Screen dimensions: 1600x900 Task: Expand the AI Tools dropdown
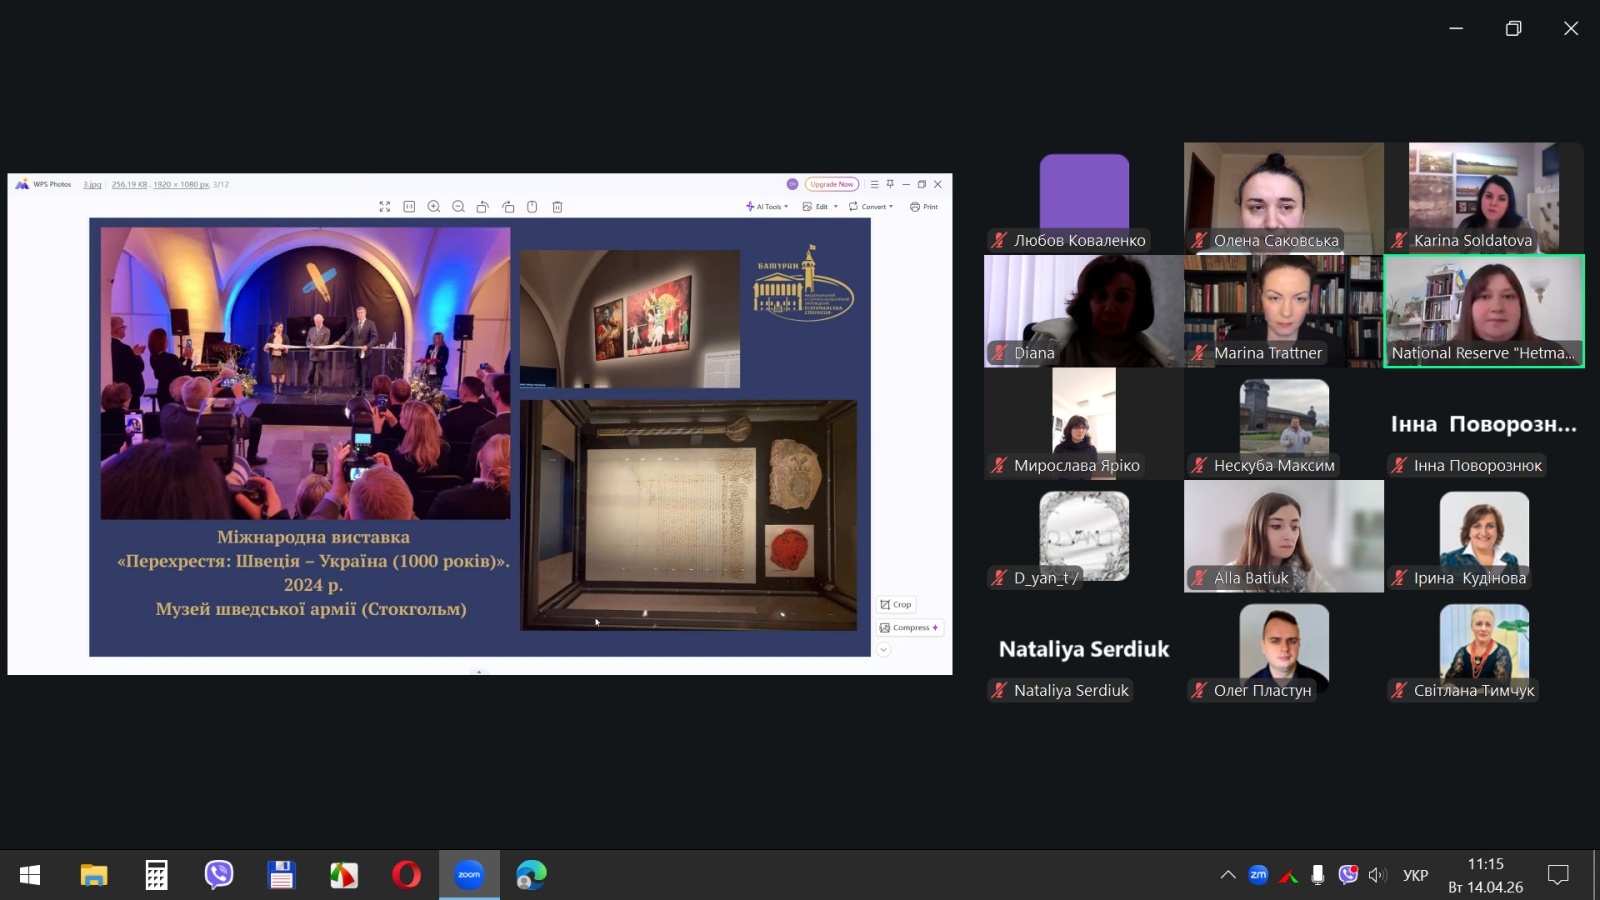tap(767, 207)
